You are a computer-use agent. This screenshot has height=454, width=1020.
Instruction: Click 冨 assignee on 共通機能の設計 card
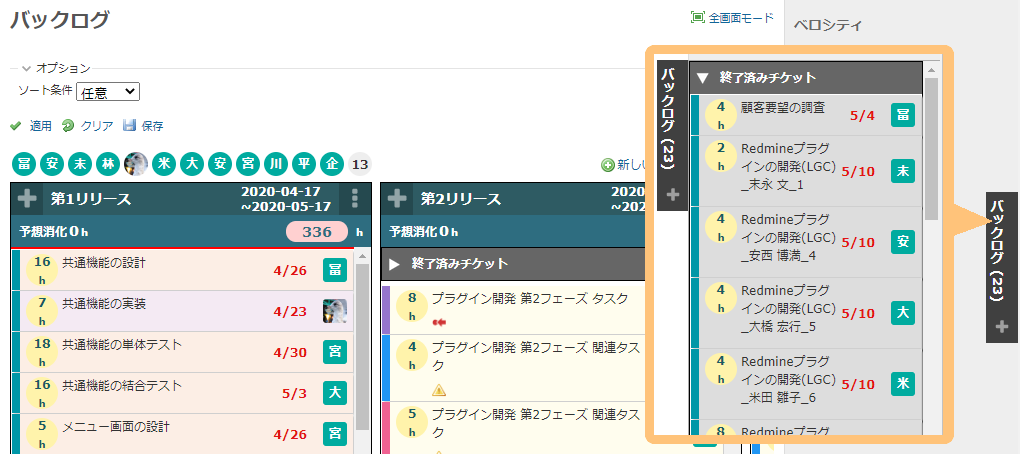pos(334,270)
